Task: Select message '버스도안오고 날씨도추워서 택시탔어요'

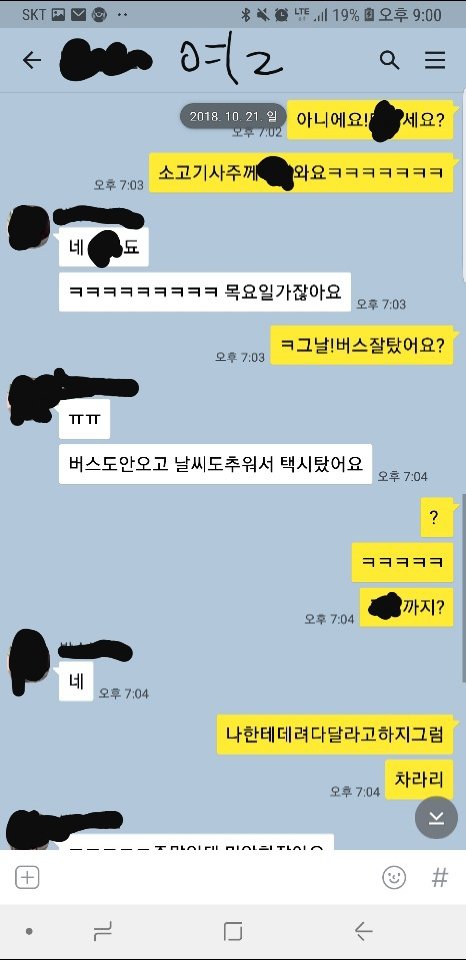Action: coord(216,463)
